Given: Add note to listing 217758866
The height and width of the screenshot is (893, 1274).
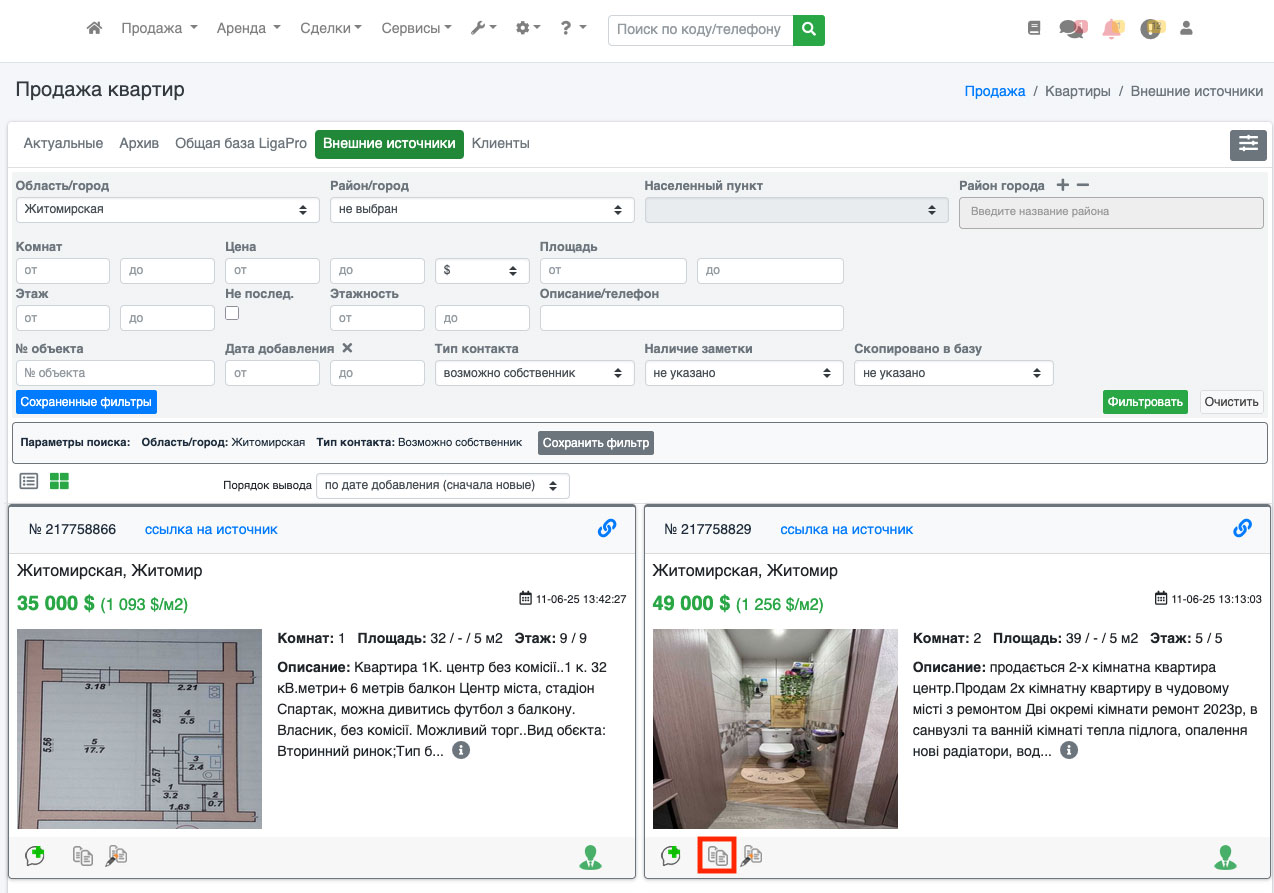Looking at the screenshot, I should (35, 856).
